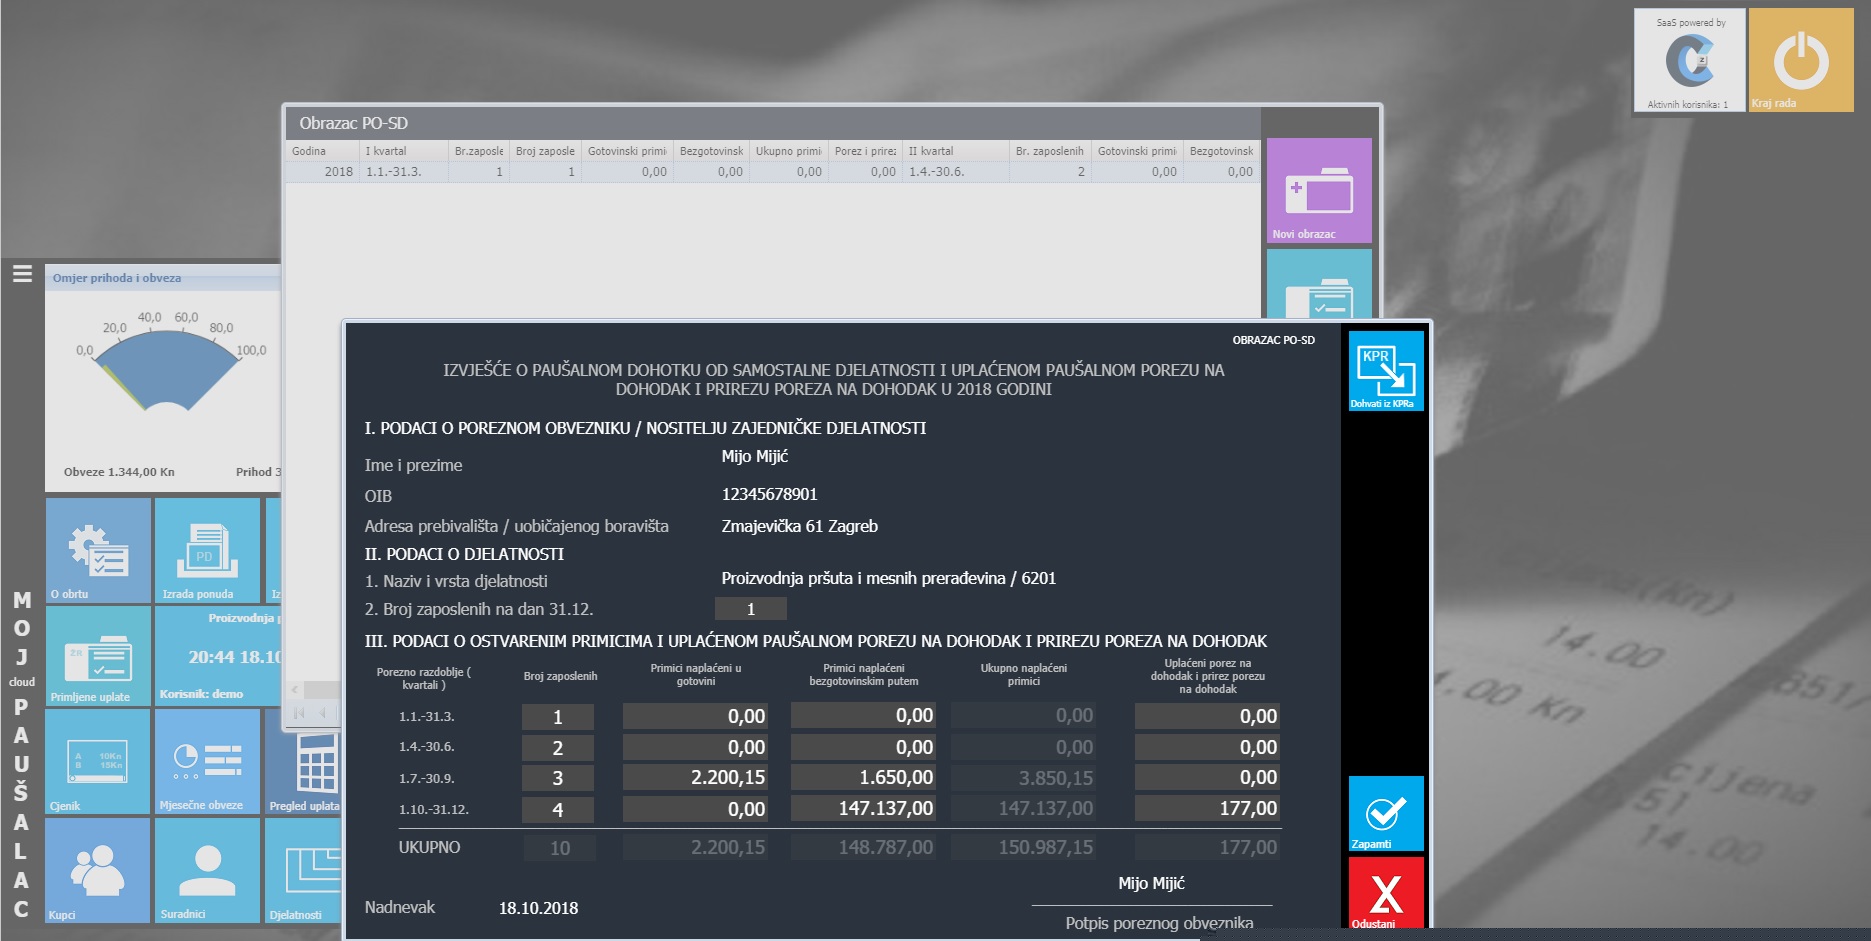Edit paid tax 177,00 in fourth quarter

coord(1207,808)
